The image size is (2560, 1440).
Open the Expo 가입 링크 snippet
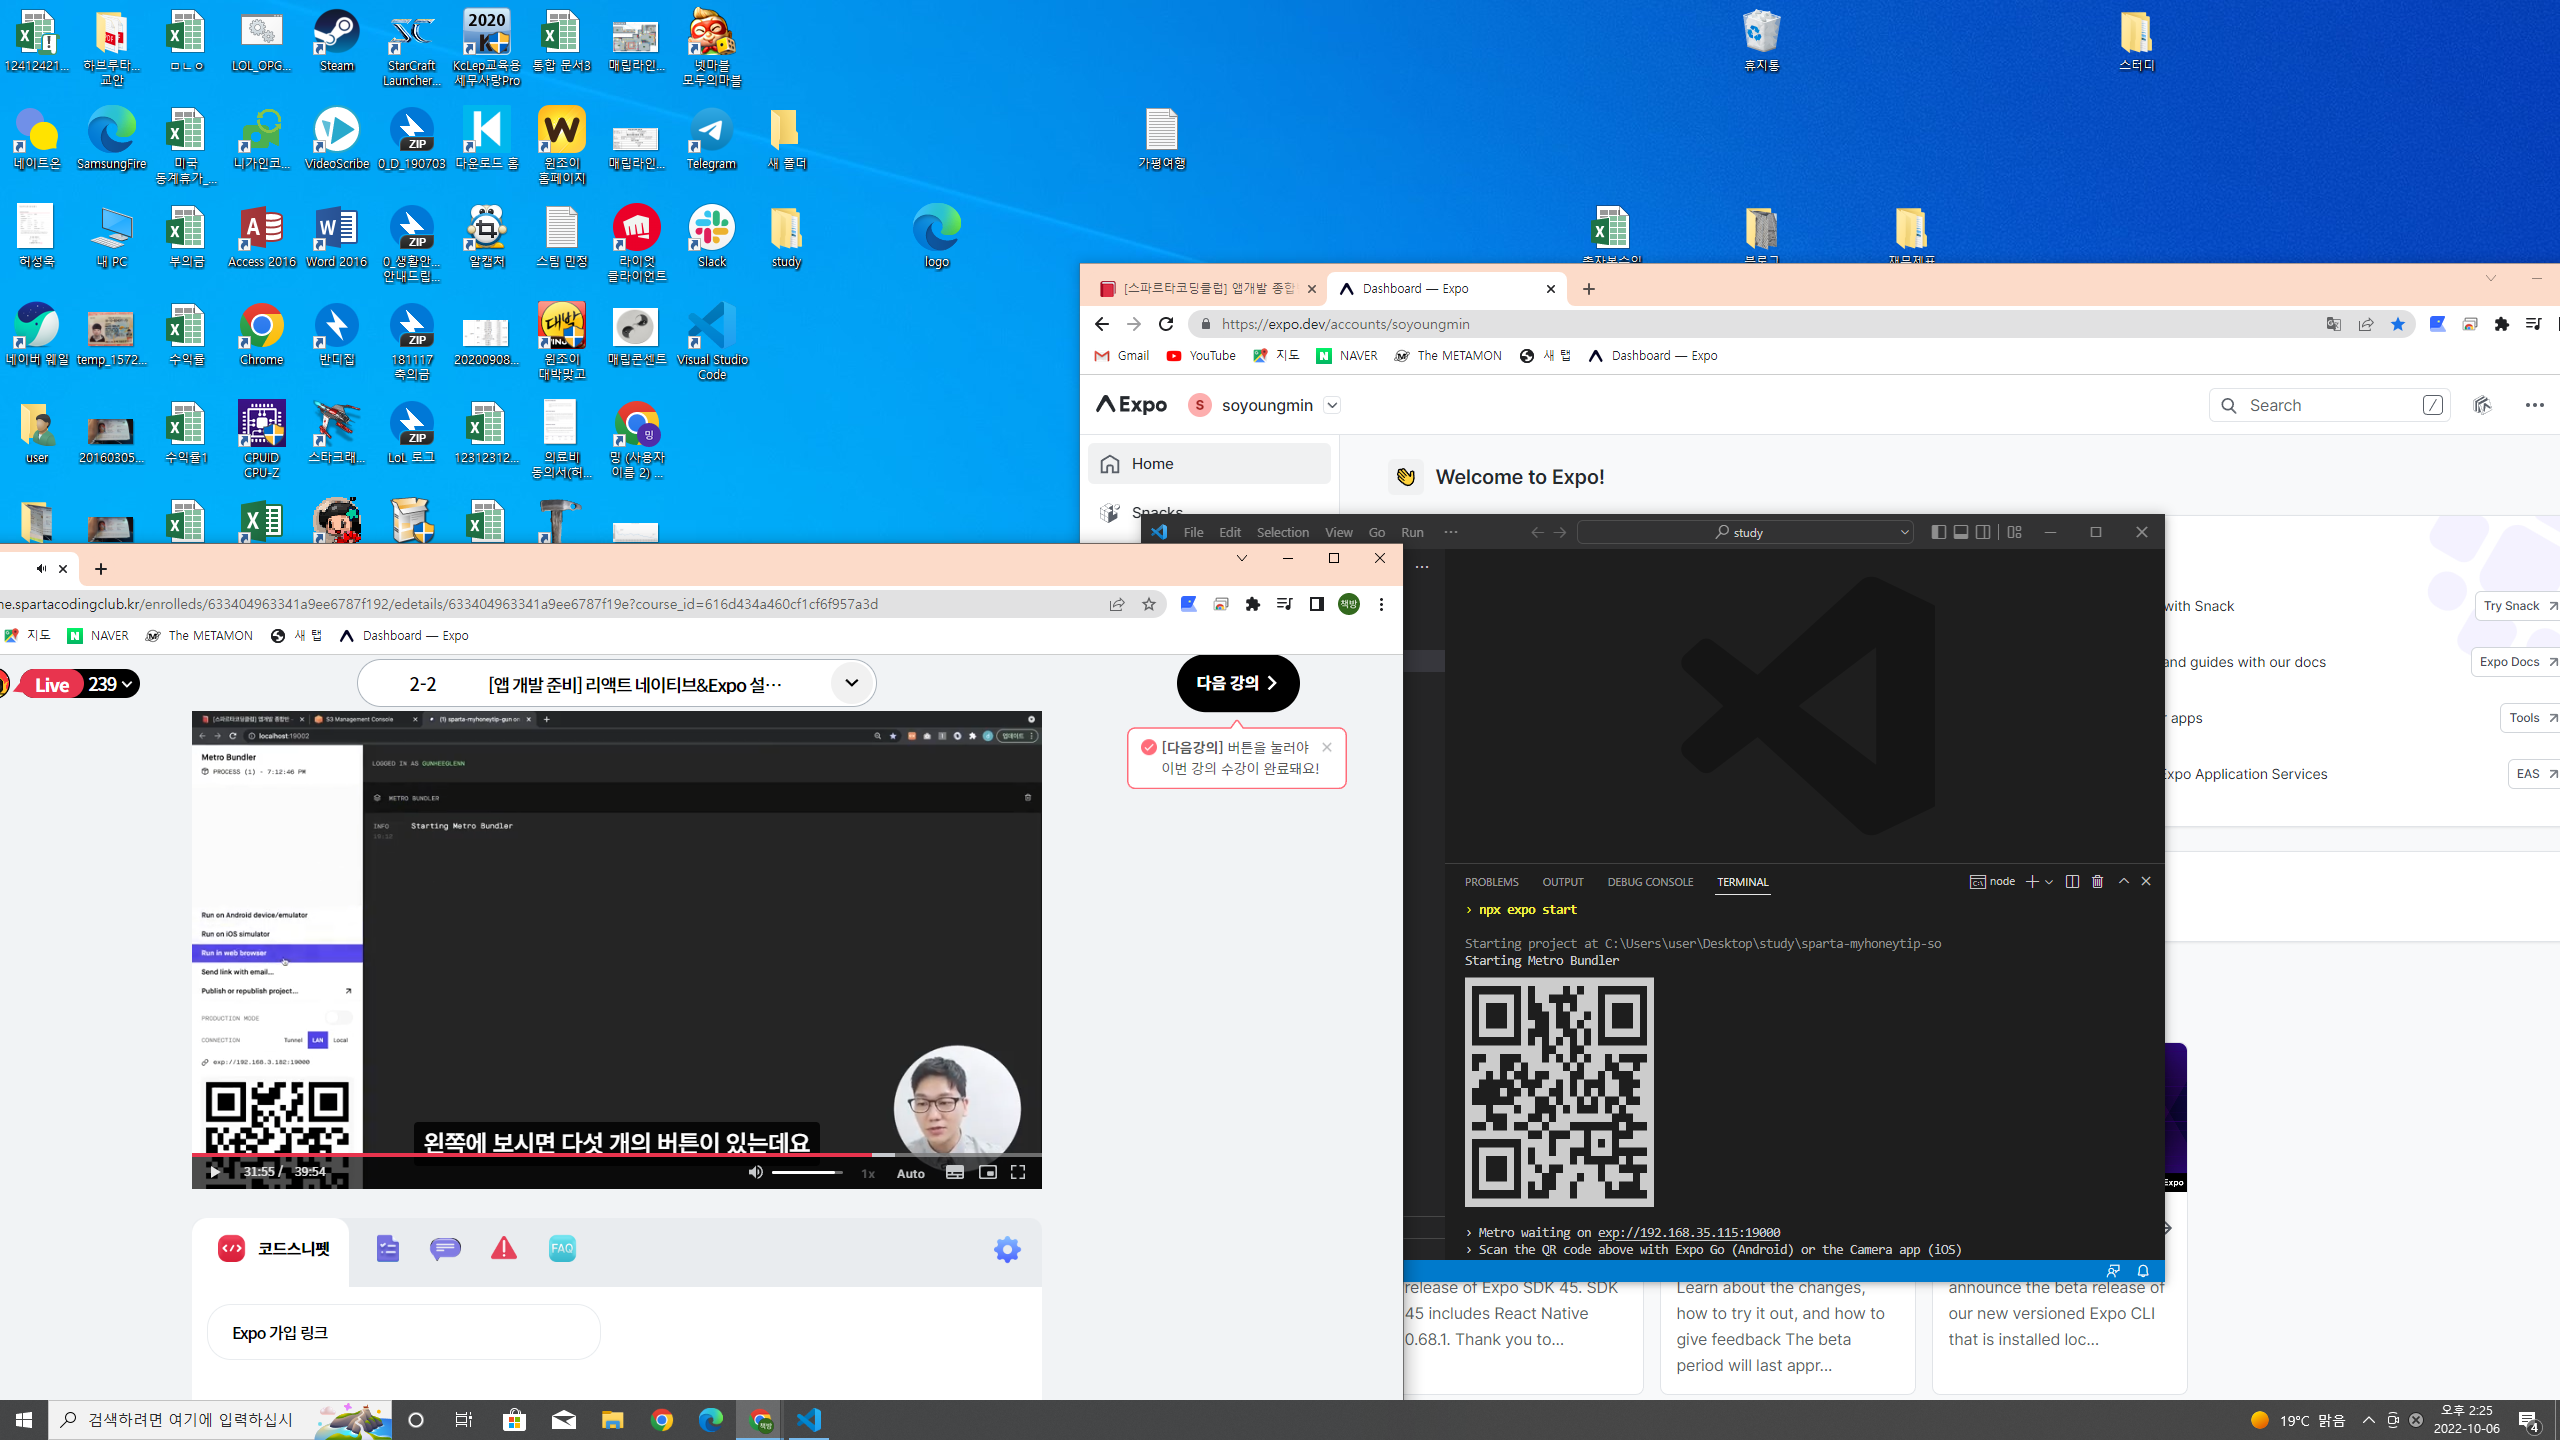click(403, 1332)
